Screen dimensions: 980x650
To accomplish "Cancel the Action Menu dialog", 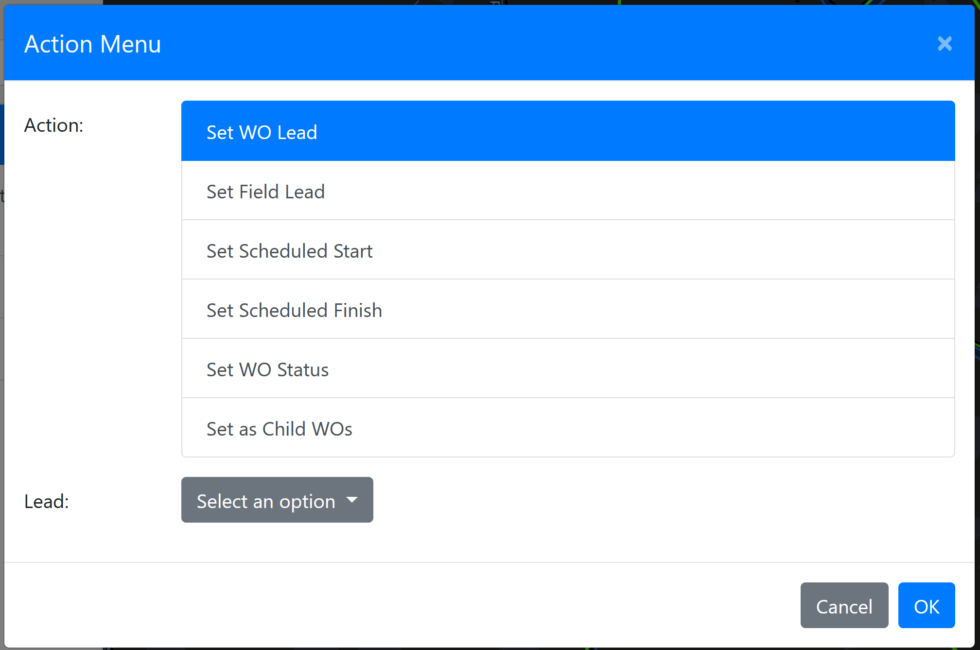I will pos(844,605).
